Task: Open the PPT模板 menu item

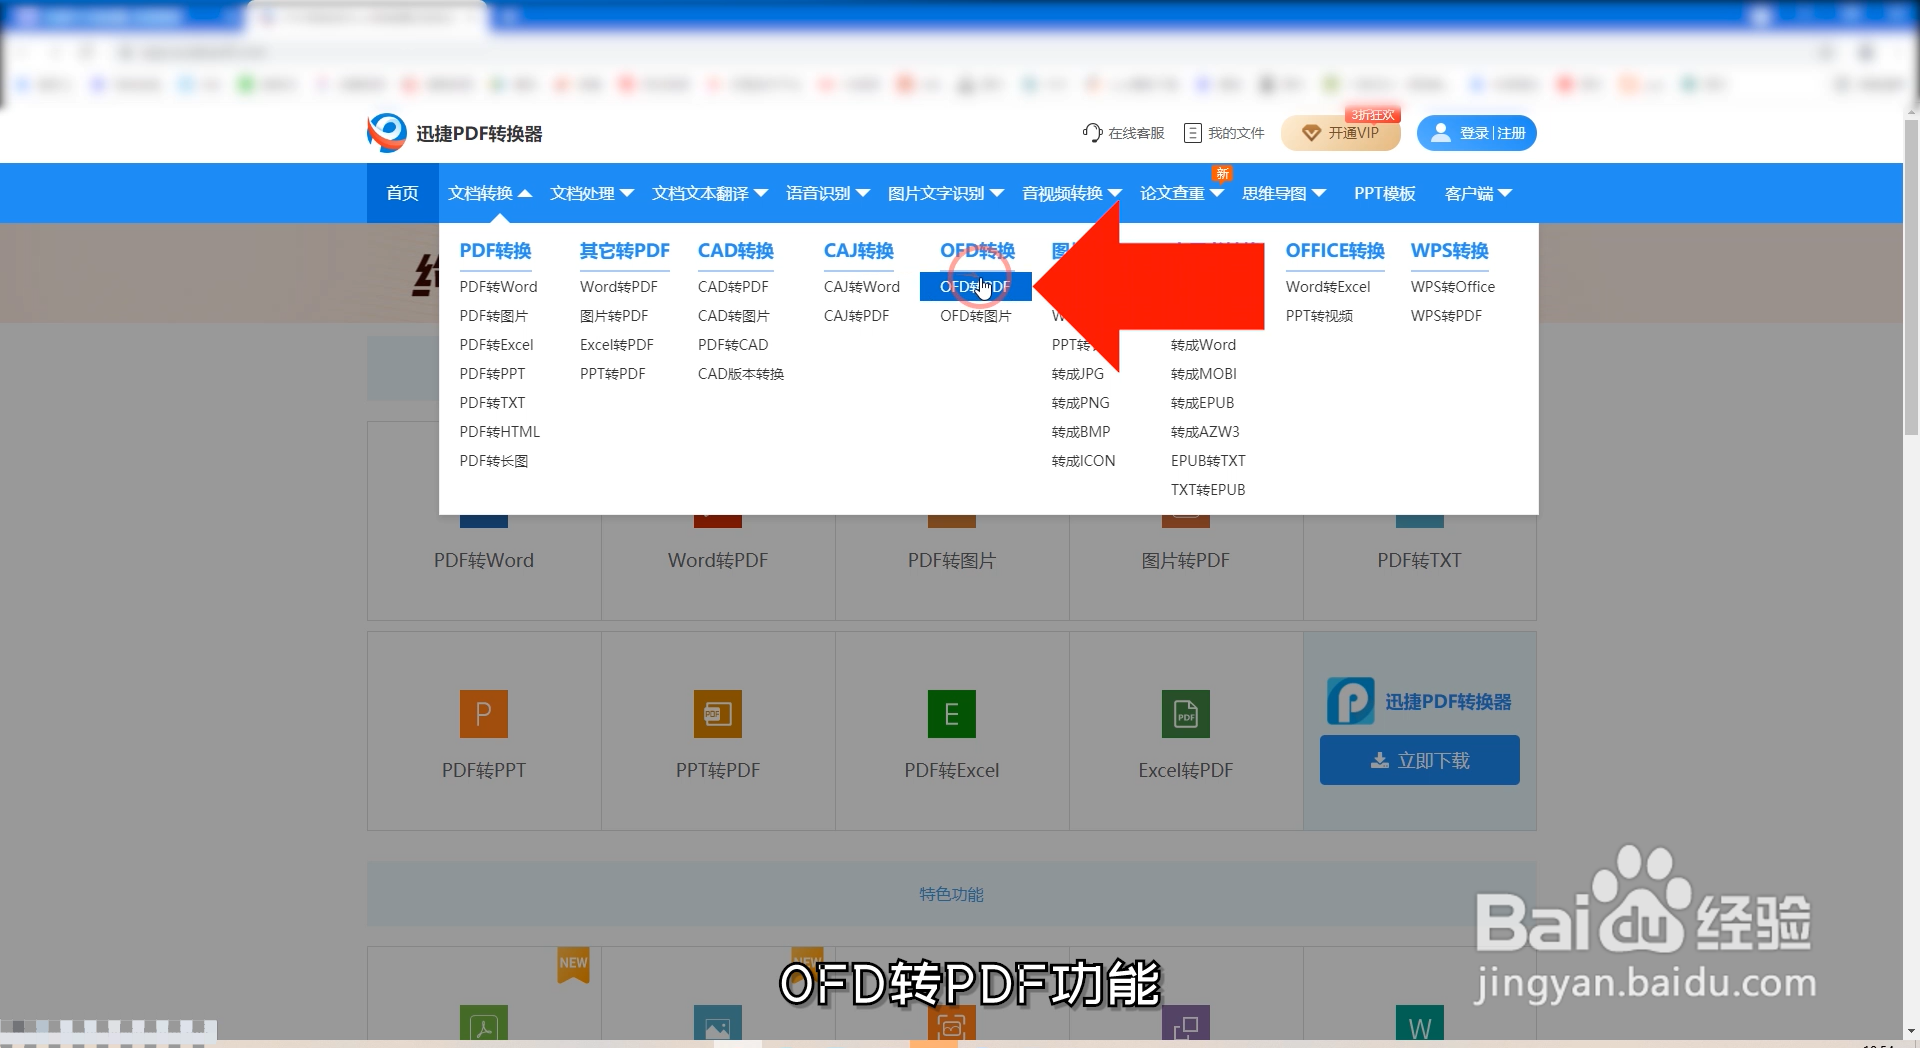Action: [1385, 193]
